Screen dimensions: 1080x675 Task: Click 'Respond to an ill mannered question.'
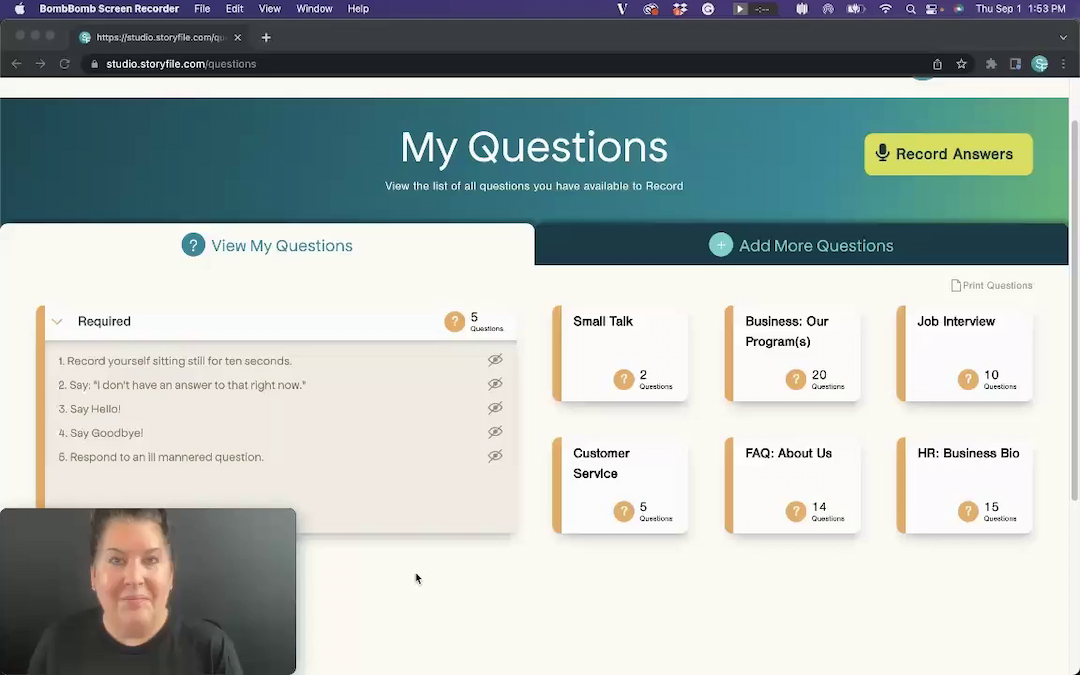click(x=160, y=457)
